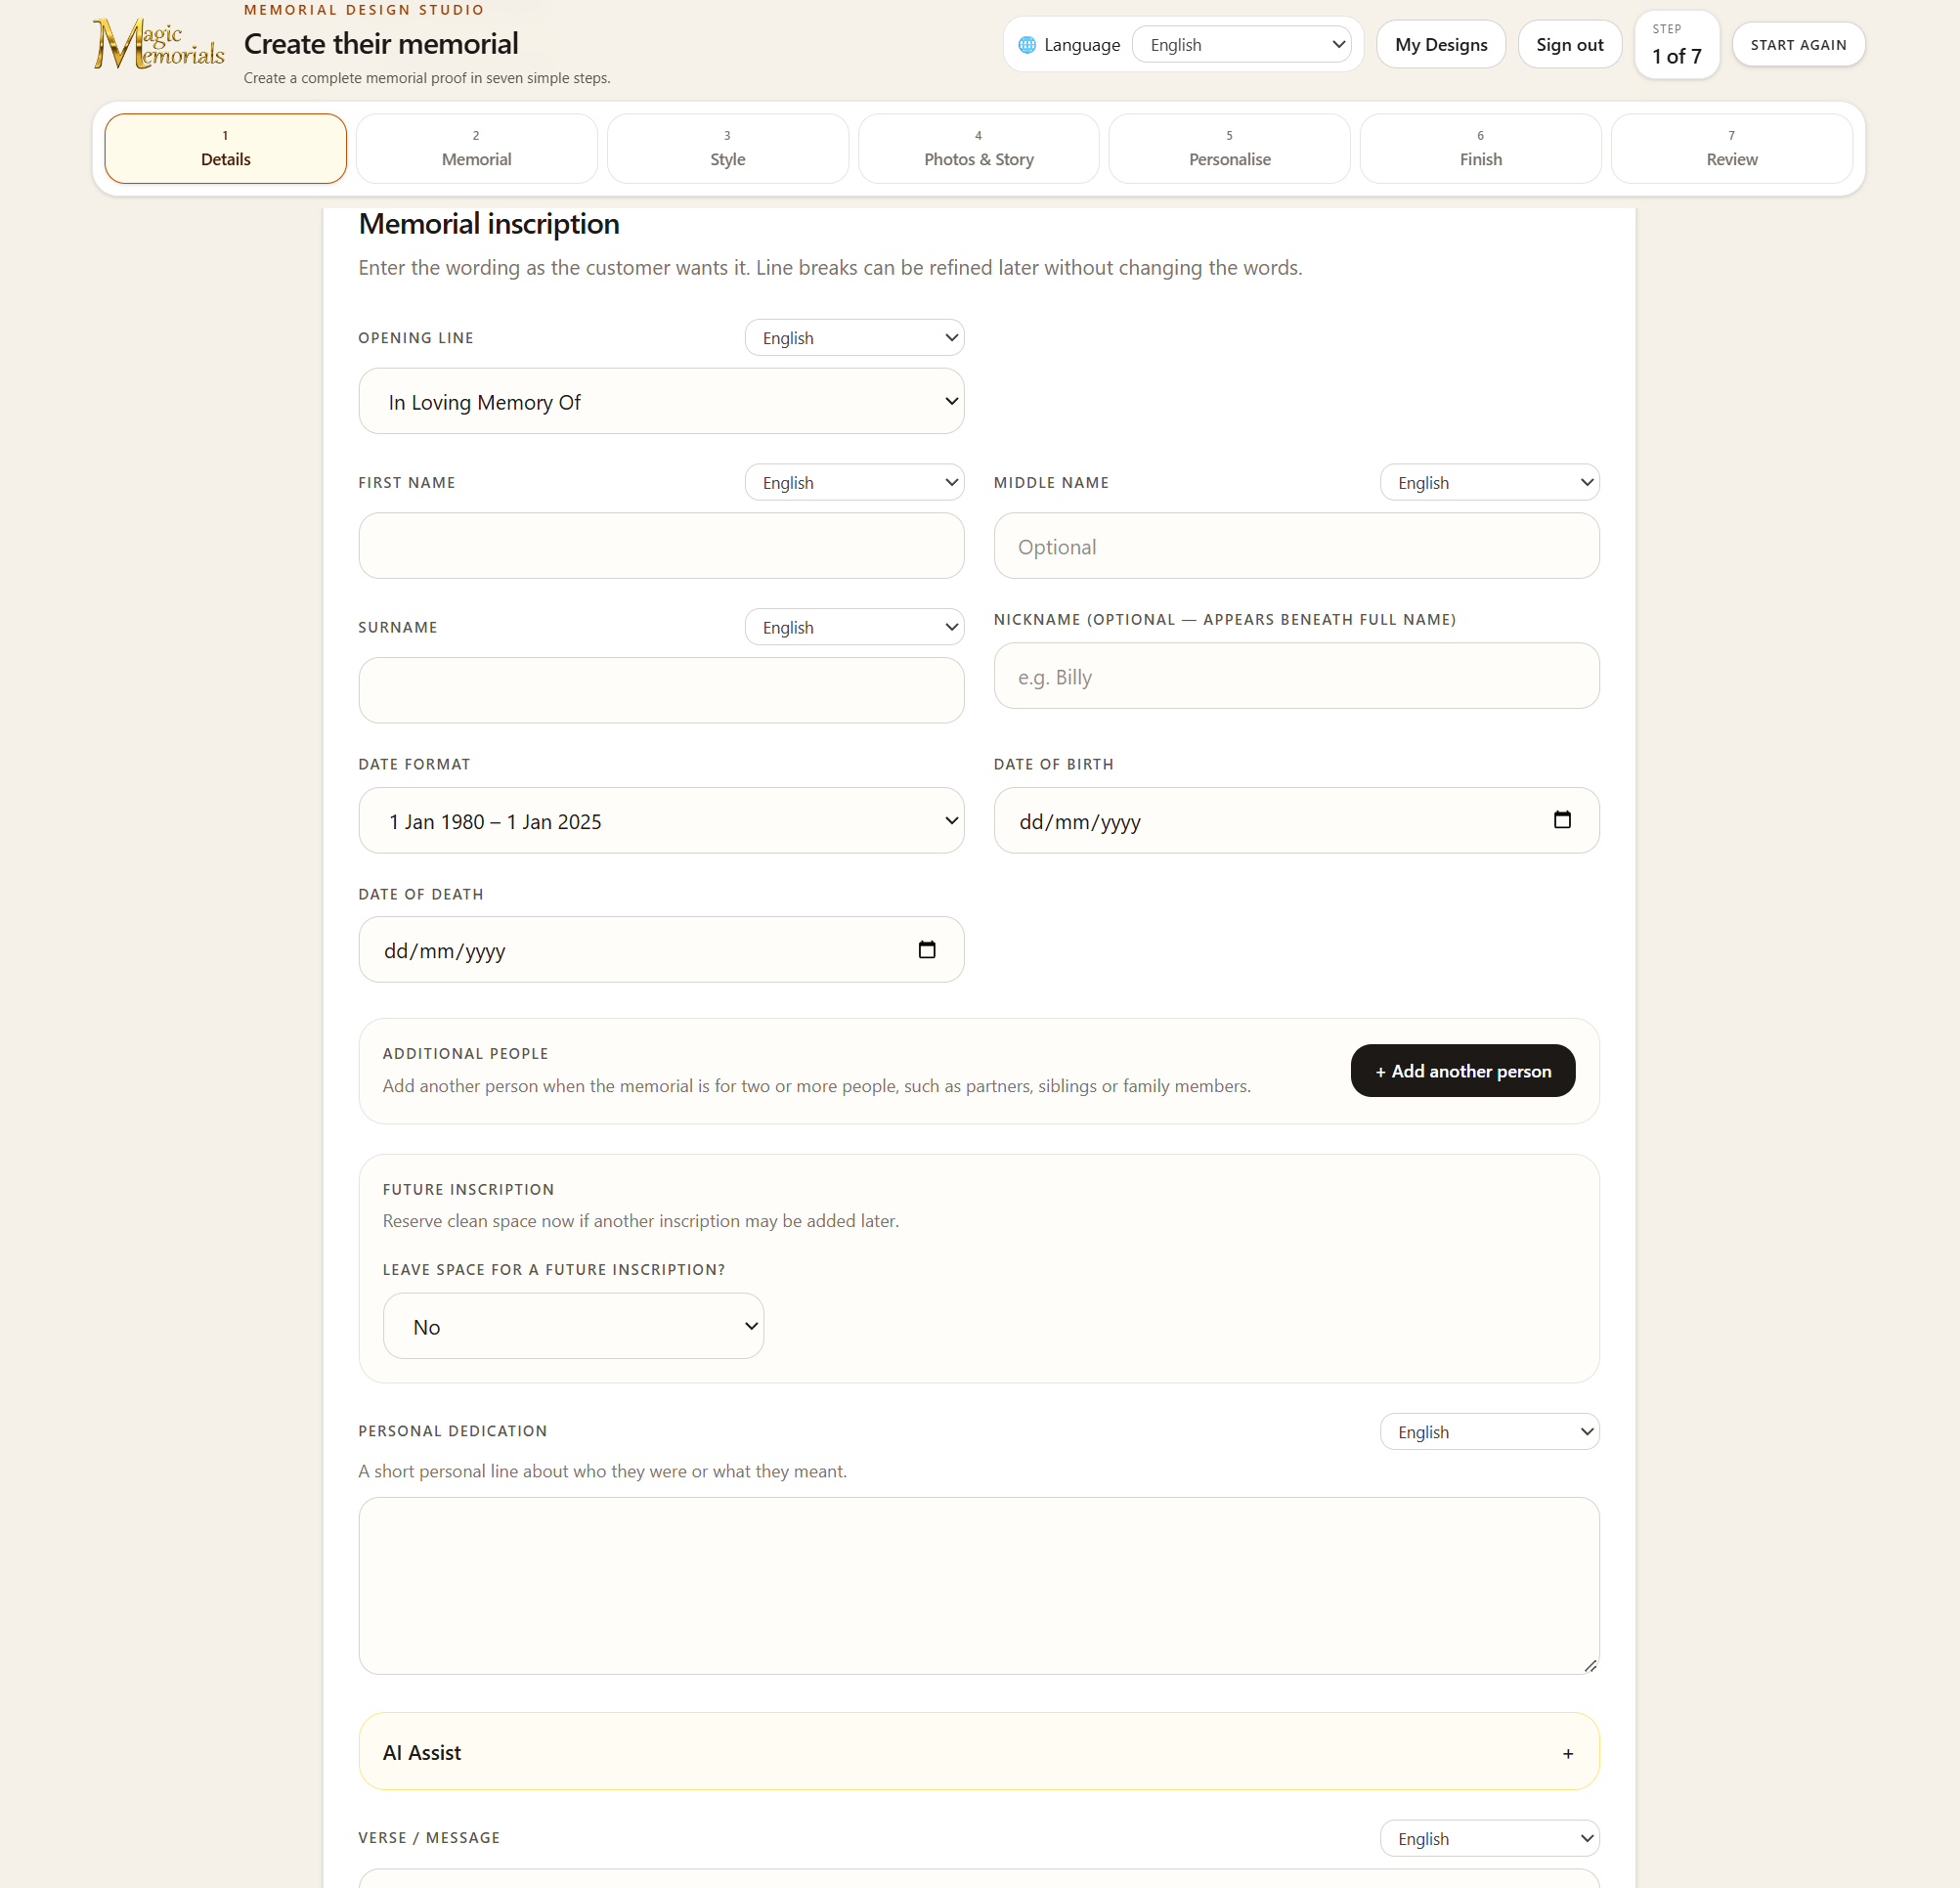The image size is (1960, 1888).
Task: Go to step 2 Memorial tab
Action: point(476,148)
